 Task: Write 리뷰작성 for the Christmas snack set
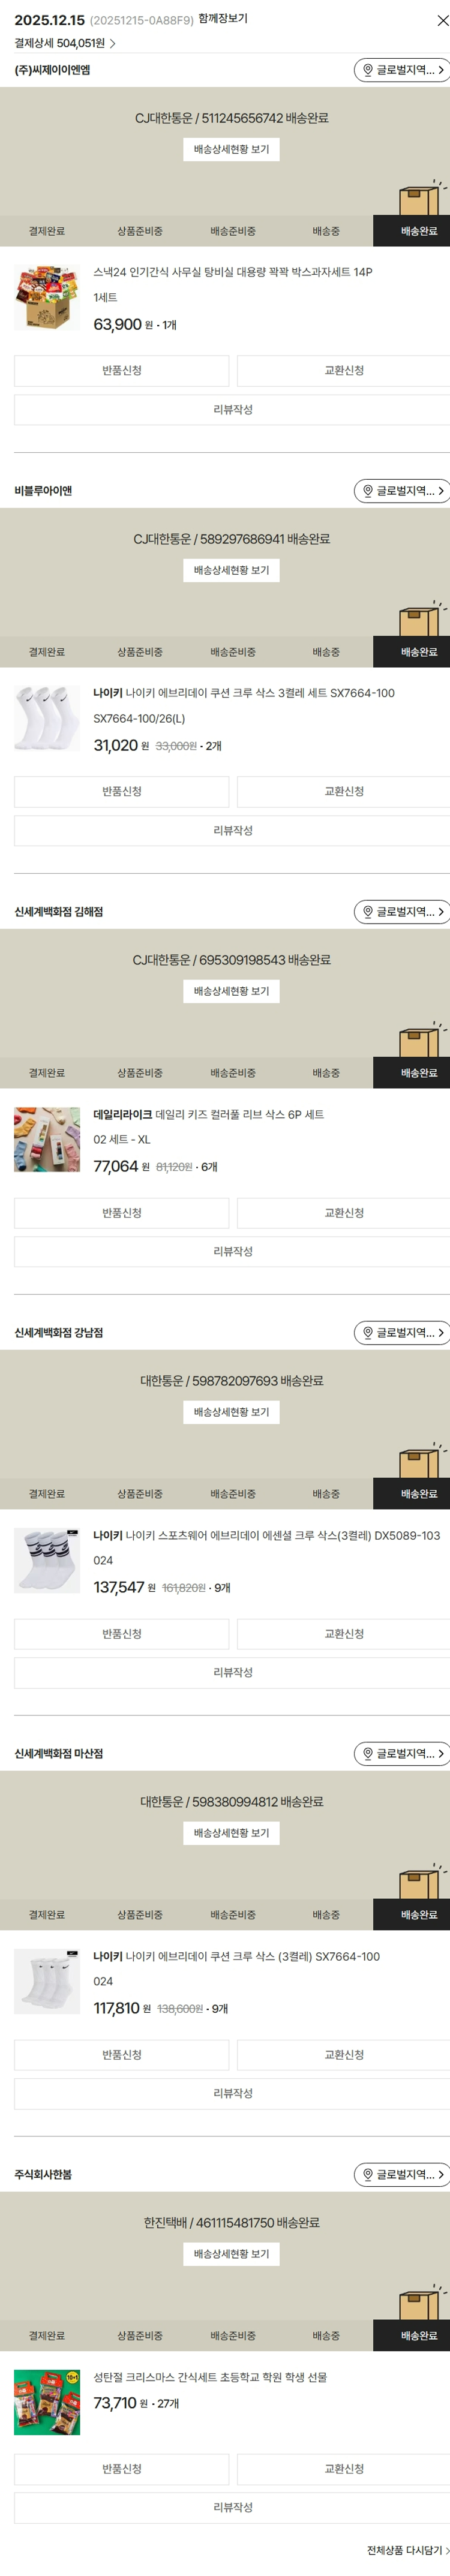coord(232,2507)
